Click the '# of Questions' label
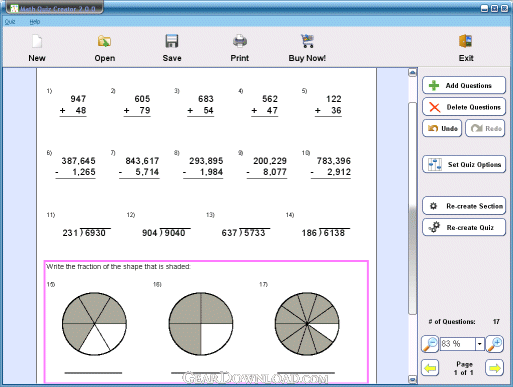 pos(452,322)
